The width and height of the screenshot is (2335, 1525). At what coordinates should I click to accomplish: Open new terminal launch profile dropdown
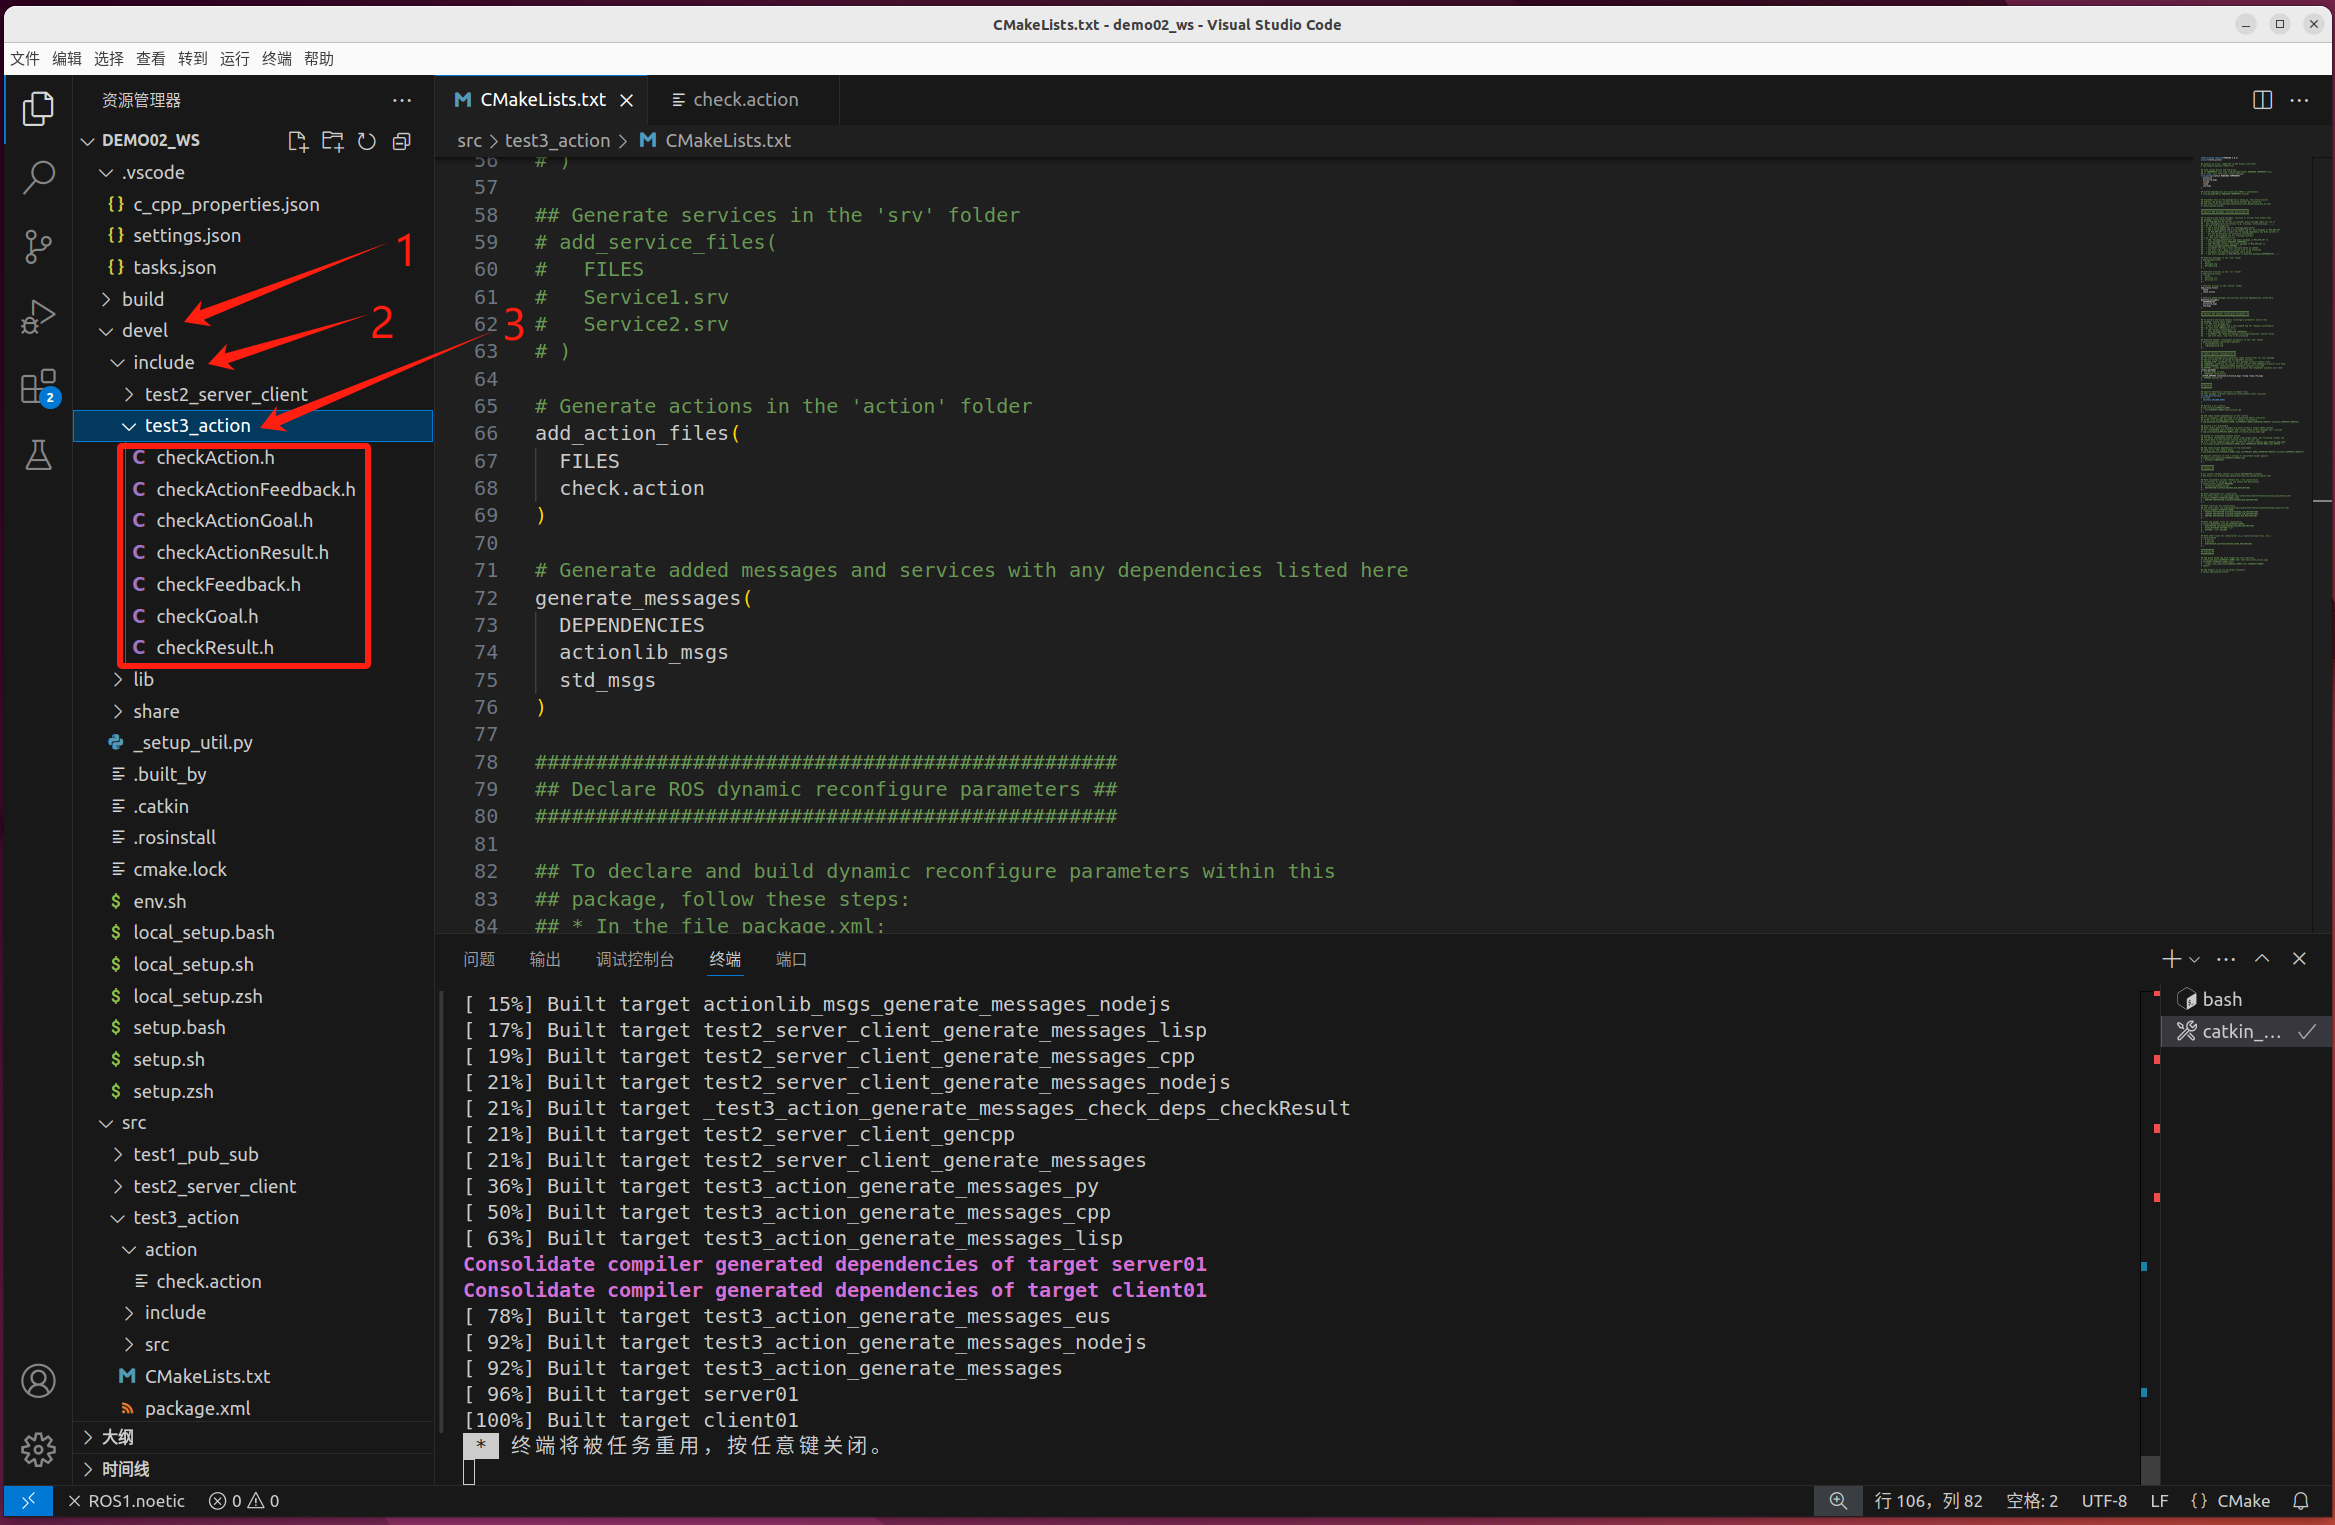click(x=2194, y=959)
